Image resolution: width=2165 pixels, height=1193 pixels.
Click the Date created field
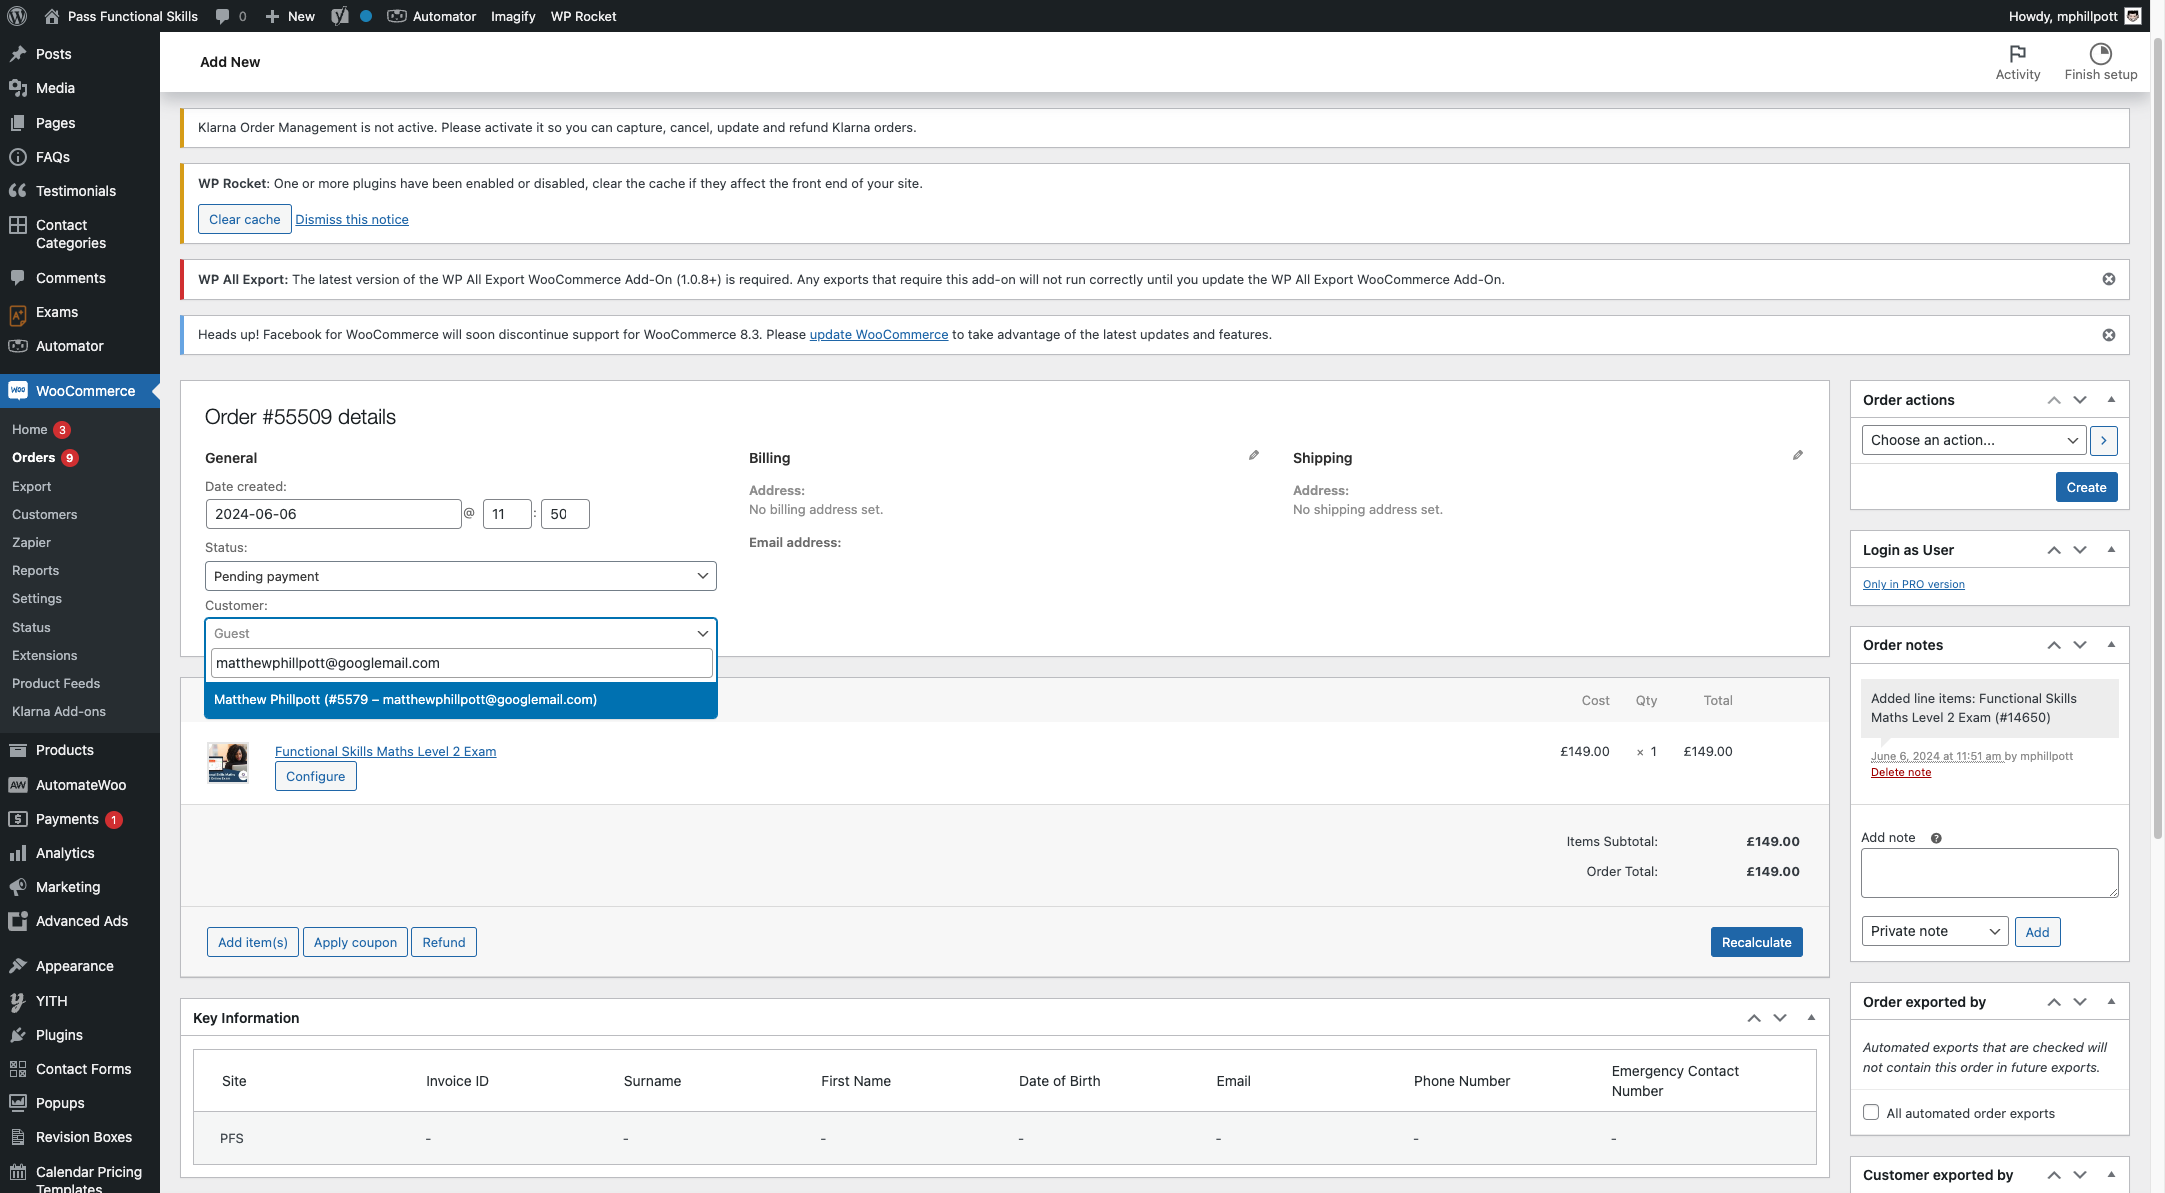(x=333, y=514)
